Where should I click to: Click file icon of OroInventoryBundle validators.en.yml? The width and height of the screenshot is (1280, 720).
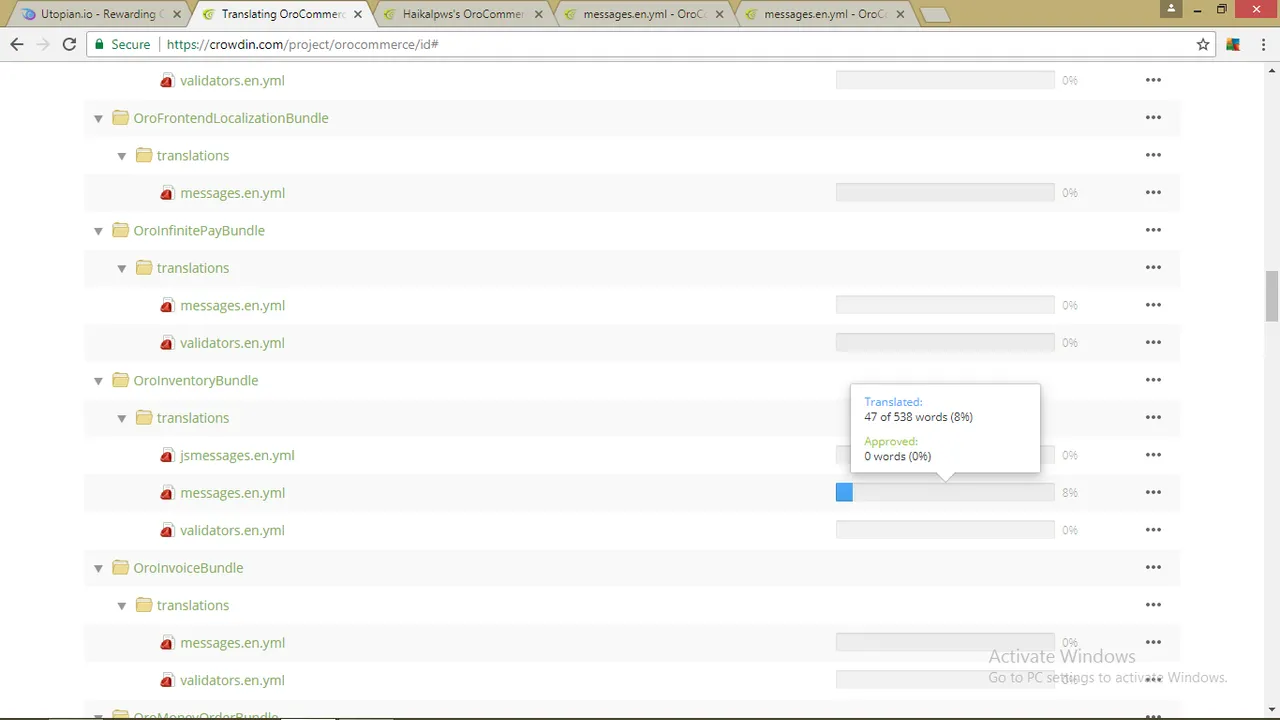pos(167,531)
